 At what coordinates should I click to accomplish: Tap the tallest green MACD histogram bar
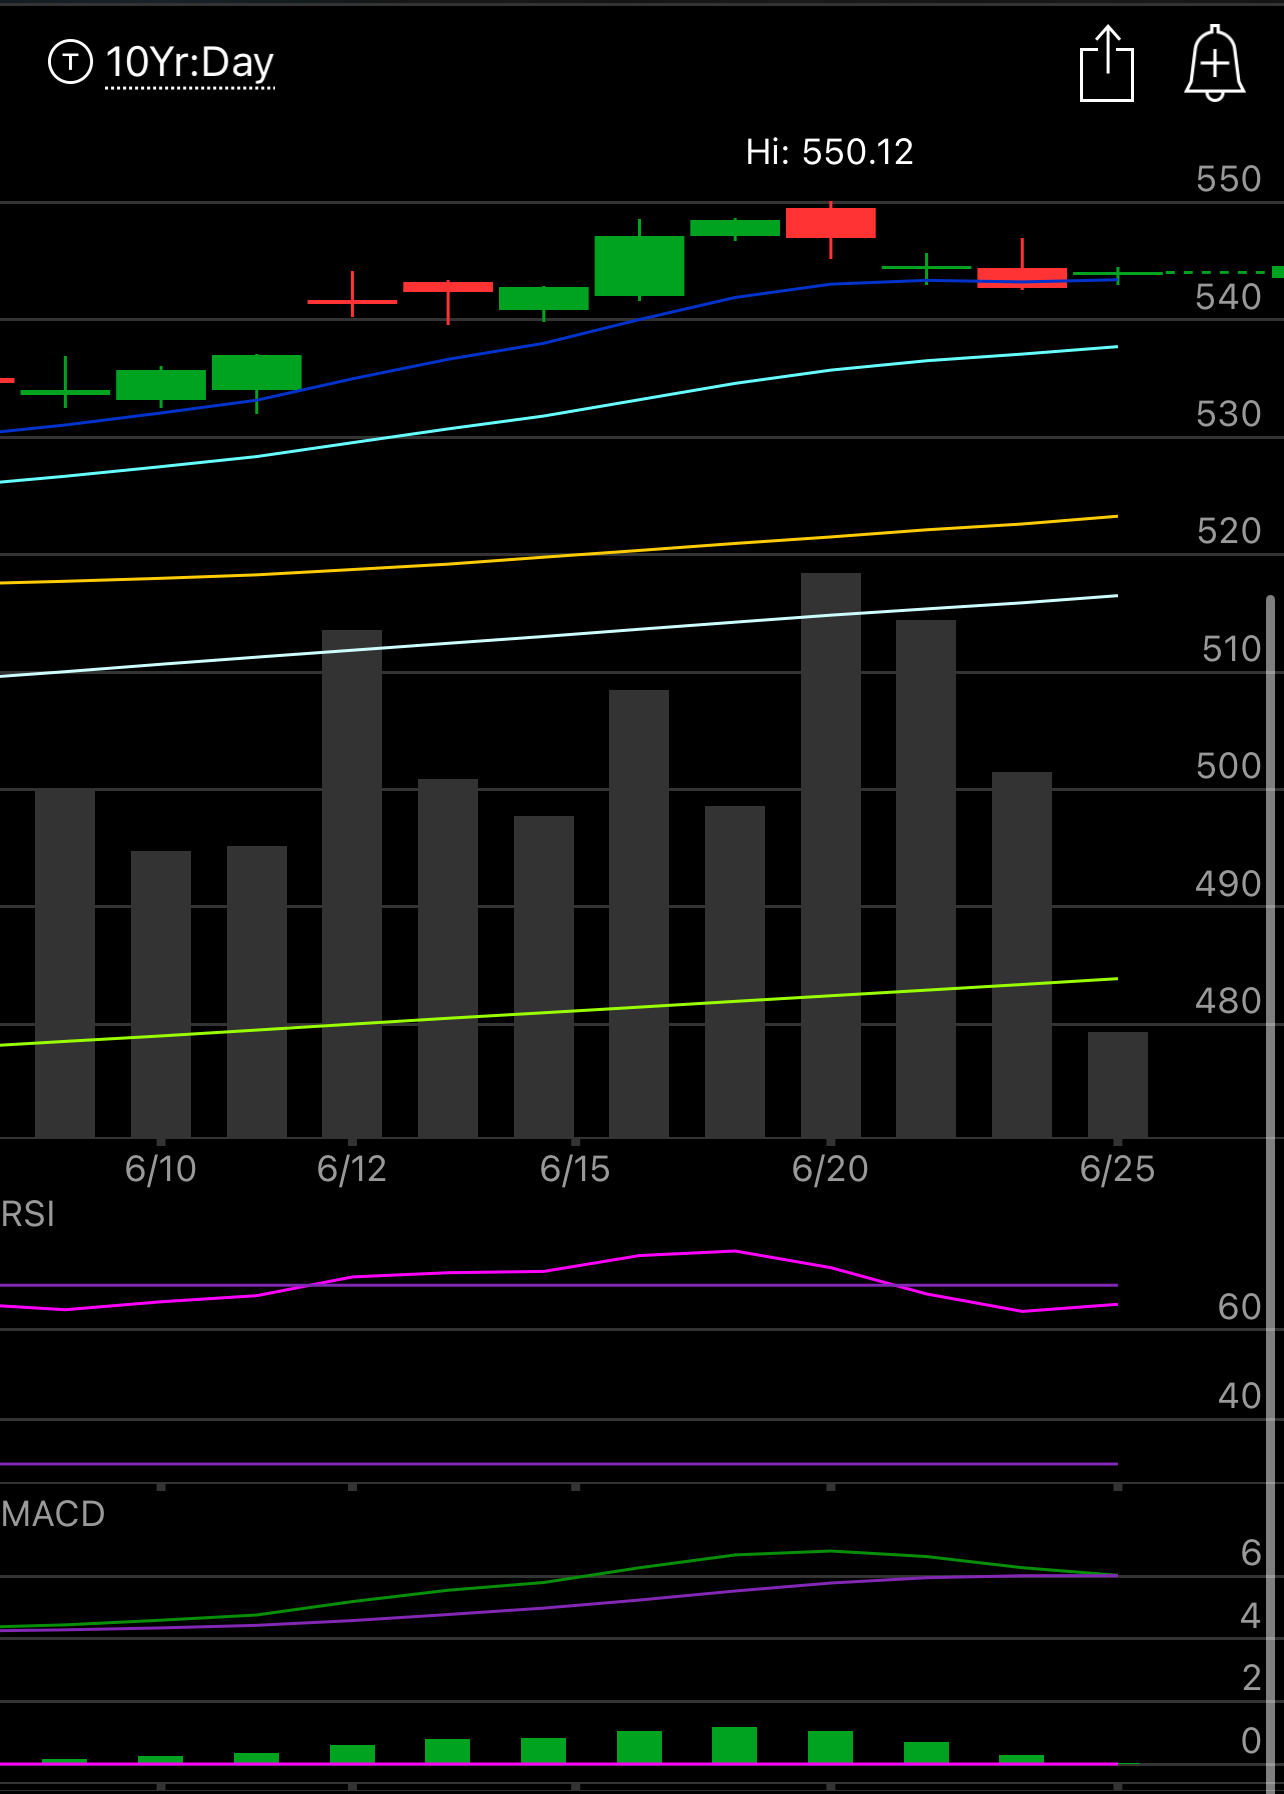coord(734,1745)
